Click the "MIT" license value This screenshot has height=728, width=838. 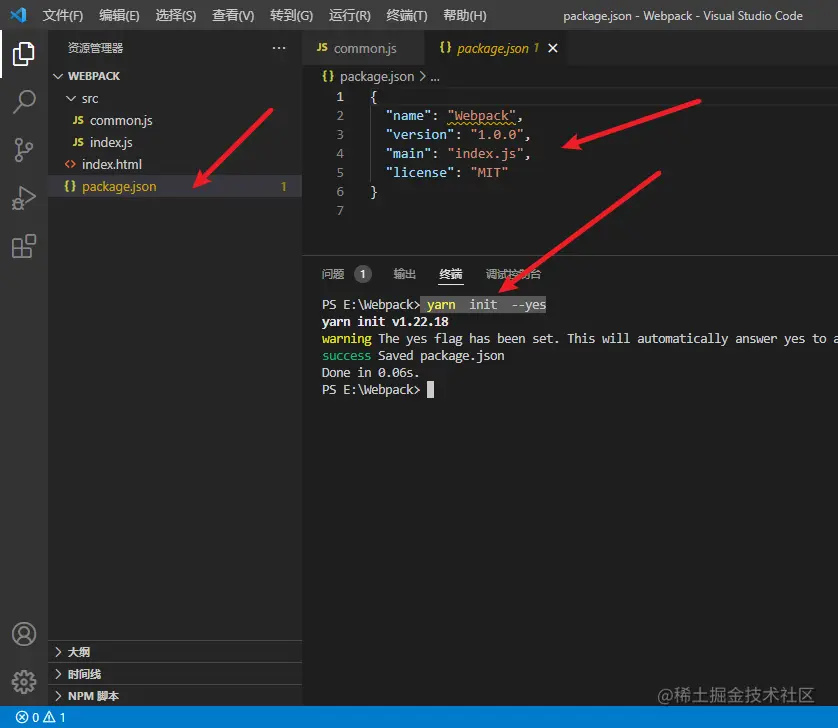click(x=489, y=173)
